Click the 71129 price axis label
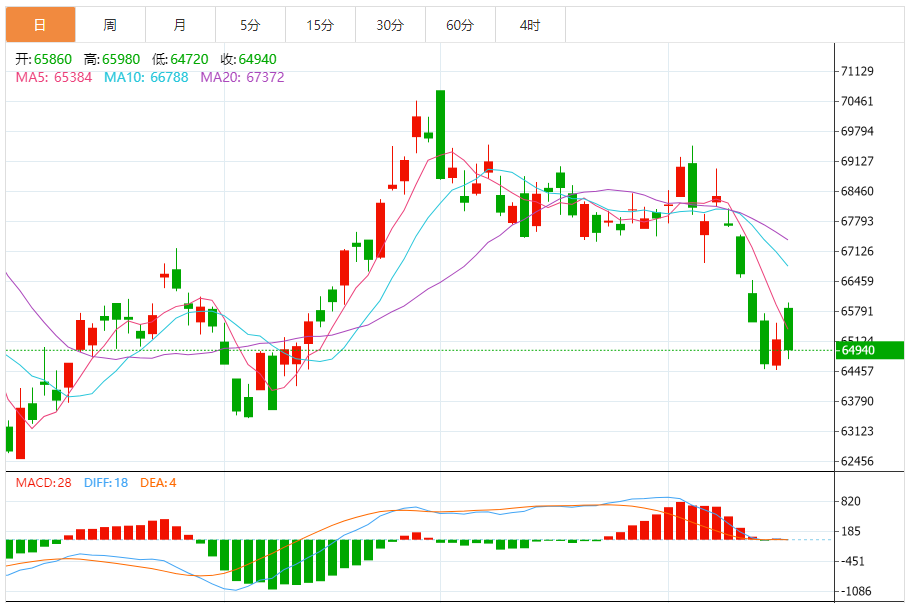The height and width of the screenshot is (603, 907). coord(857,71)
